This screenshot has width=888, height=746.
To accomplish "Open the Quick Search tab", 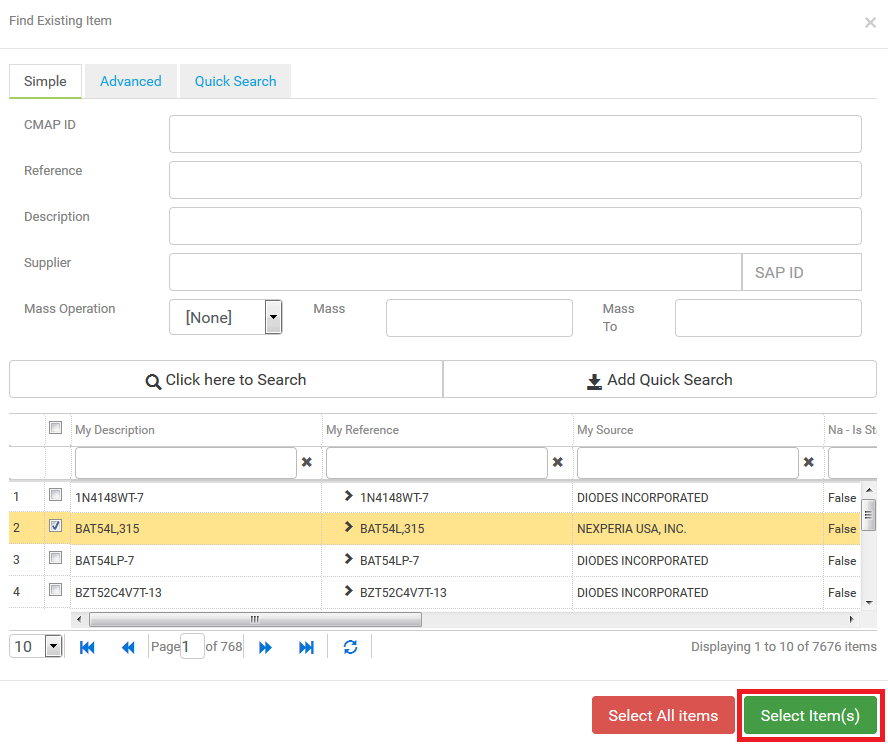I will pyautogui.click(x=235, y=81).
